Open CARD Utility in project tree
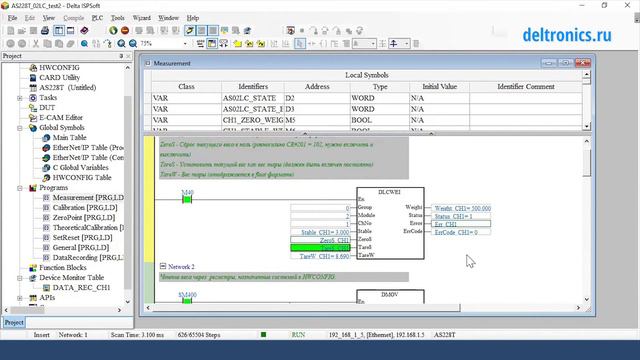This screenshot has width=640, height=360. (x=60, y=78)
